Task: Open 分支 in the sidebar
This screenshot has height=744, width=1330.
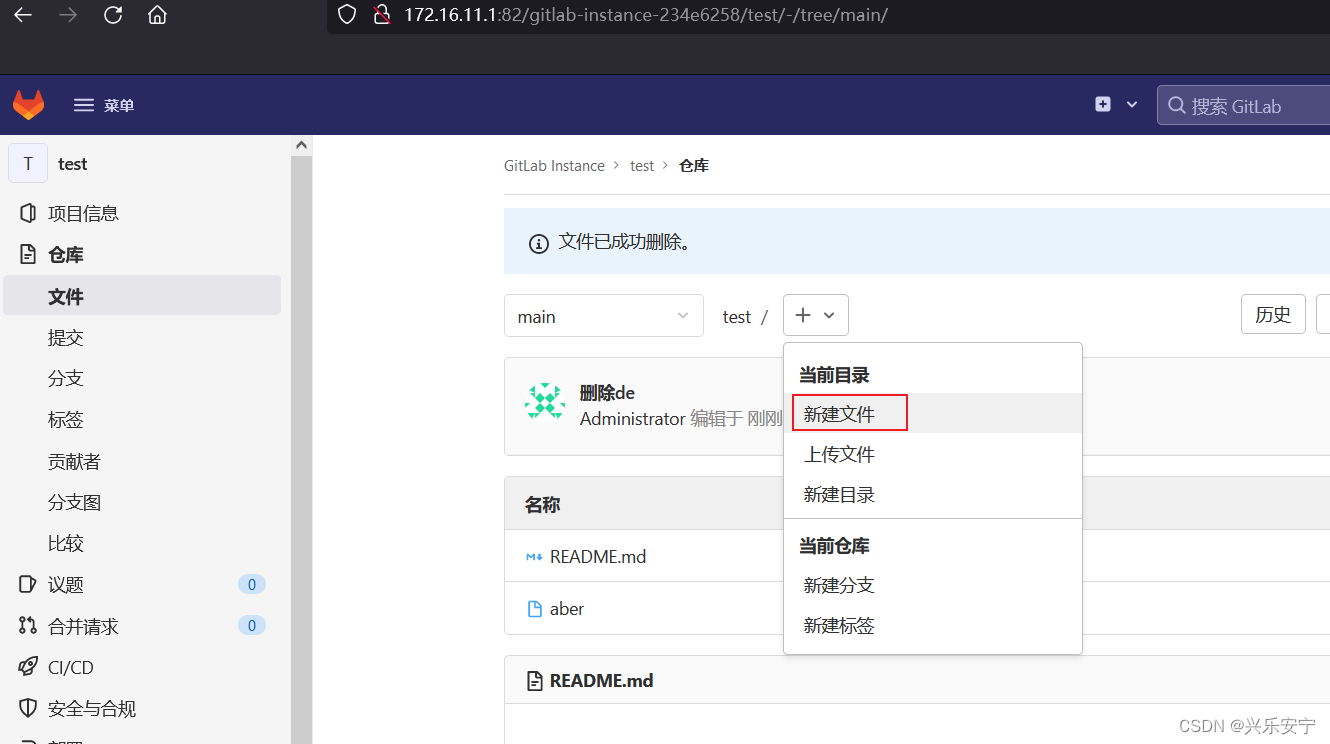Action: pos(66,378)
